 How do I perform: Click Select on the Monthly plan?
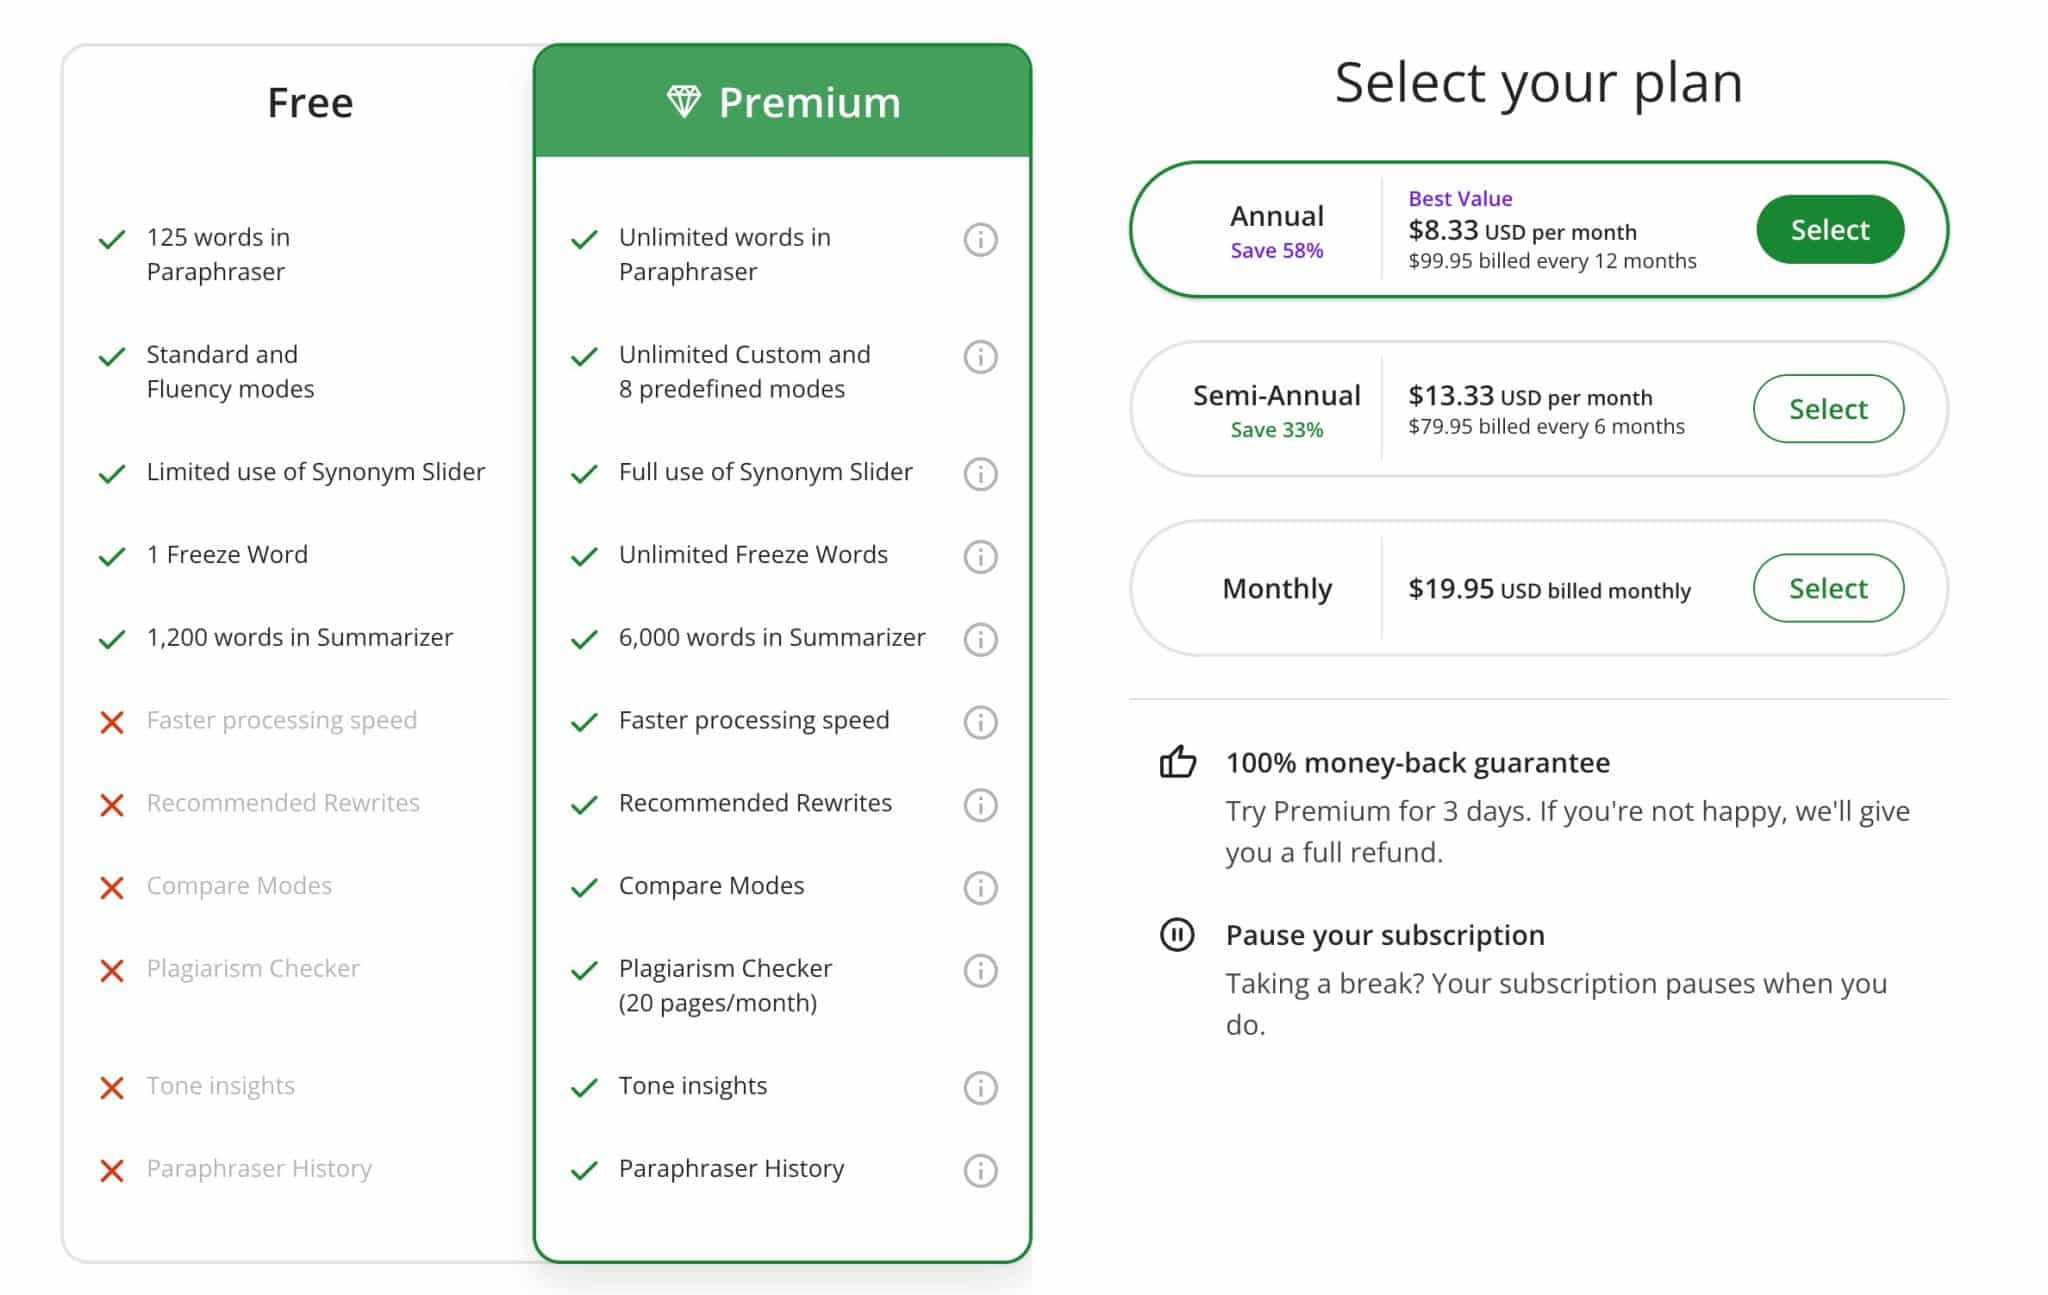tap(1828, 589)
